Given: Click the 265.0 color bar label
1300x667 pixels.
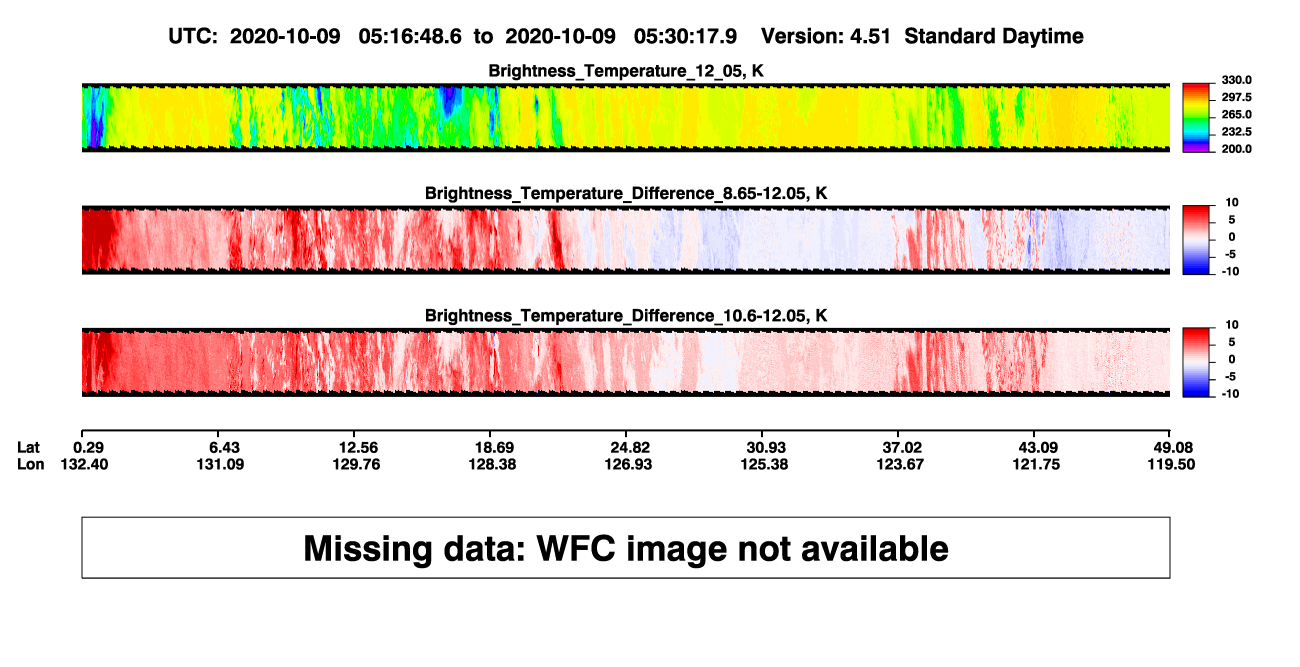Looking at the screenshot, I should 1238,114.
